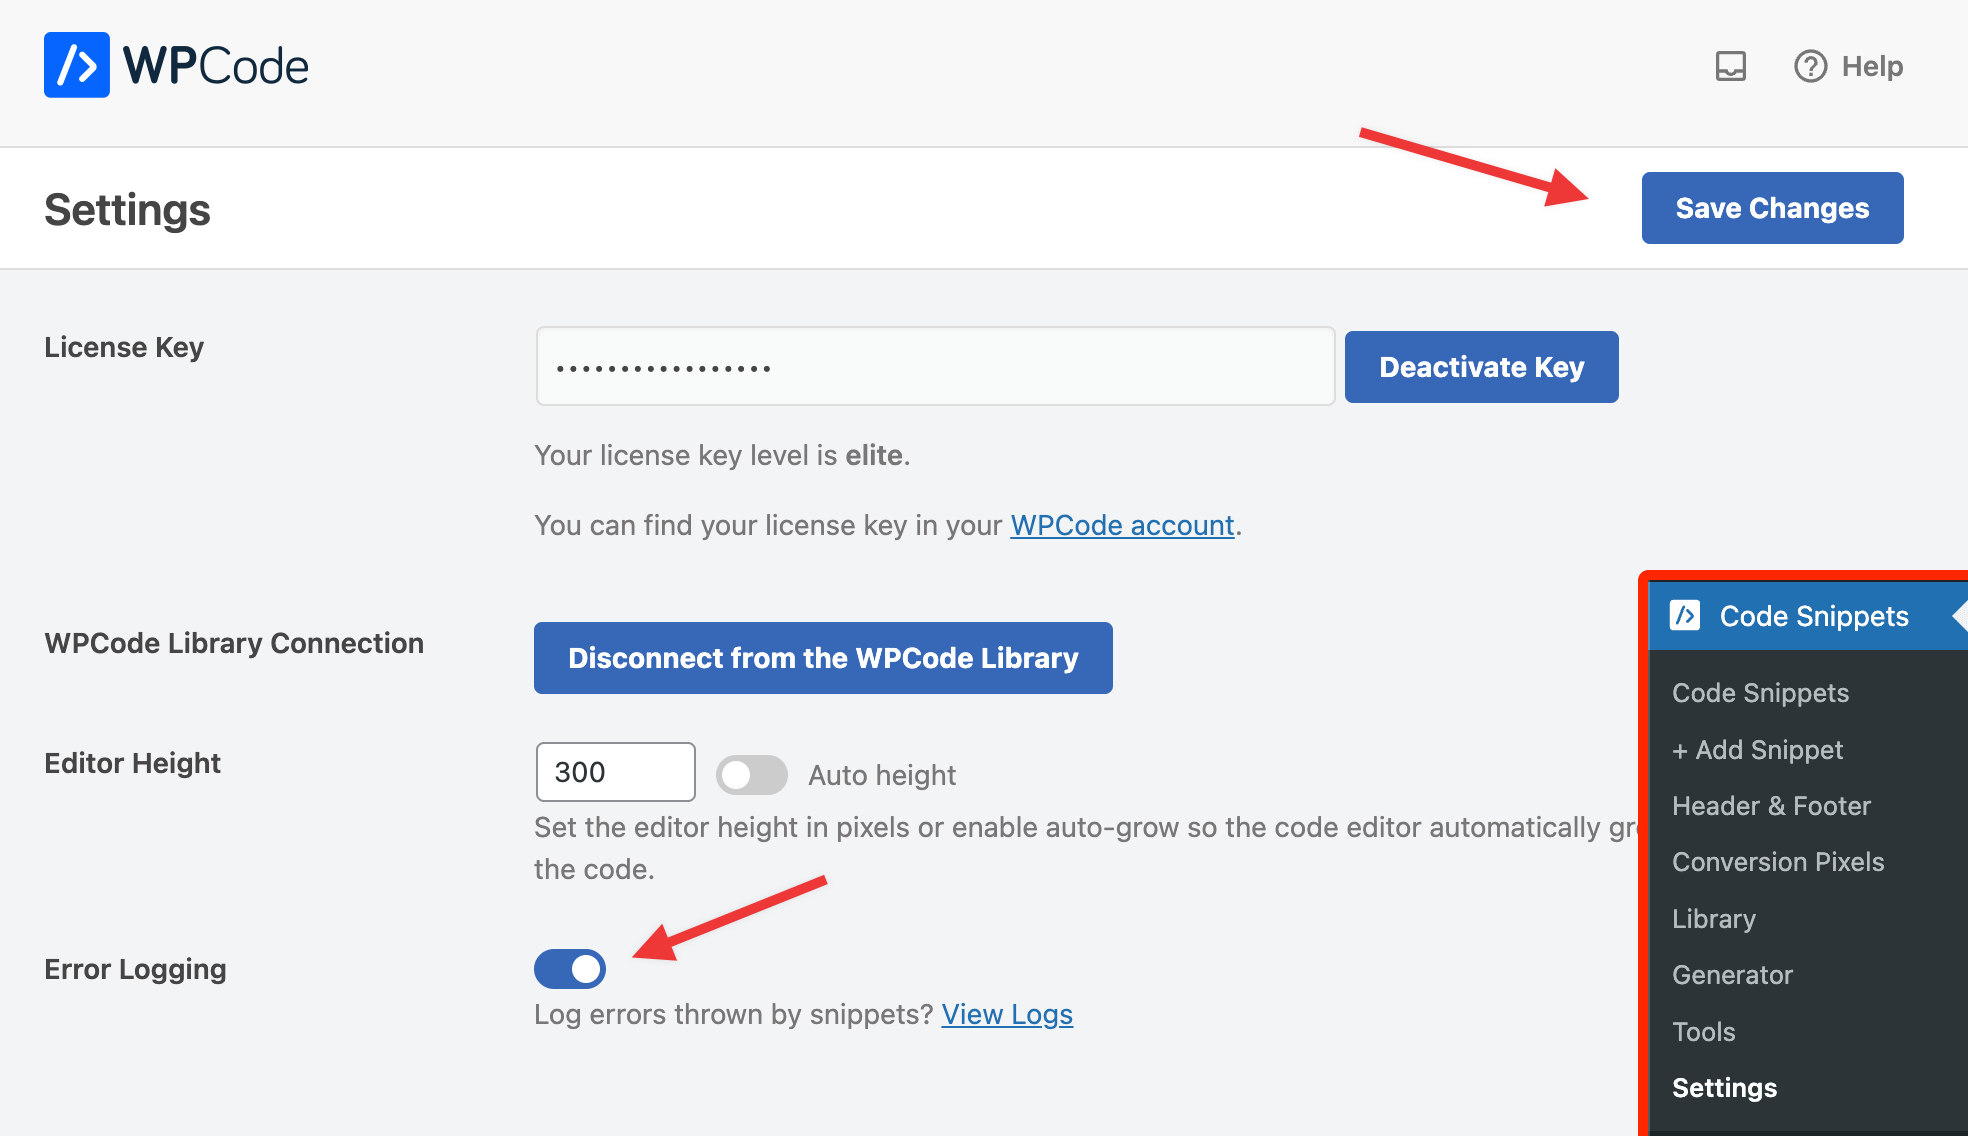1968x1136 pixels.
Task: Open Conversion Pixels page
Action: pyautogui.click(x=1779, y=861)
